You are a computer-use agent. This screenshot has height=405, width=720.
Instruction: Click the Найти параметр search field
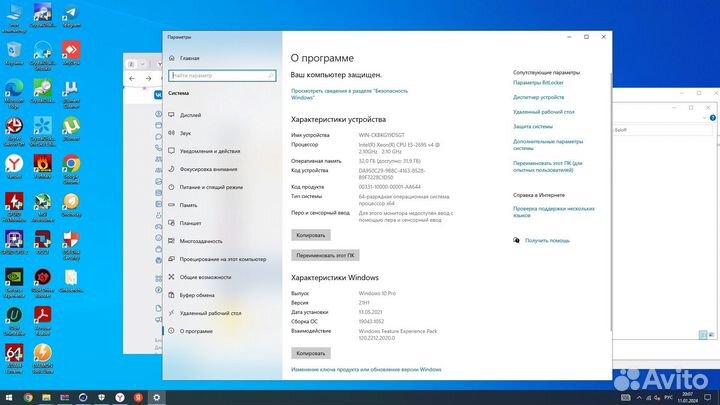(x=222, y=75)
